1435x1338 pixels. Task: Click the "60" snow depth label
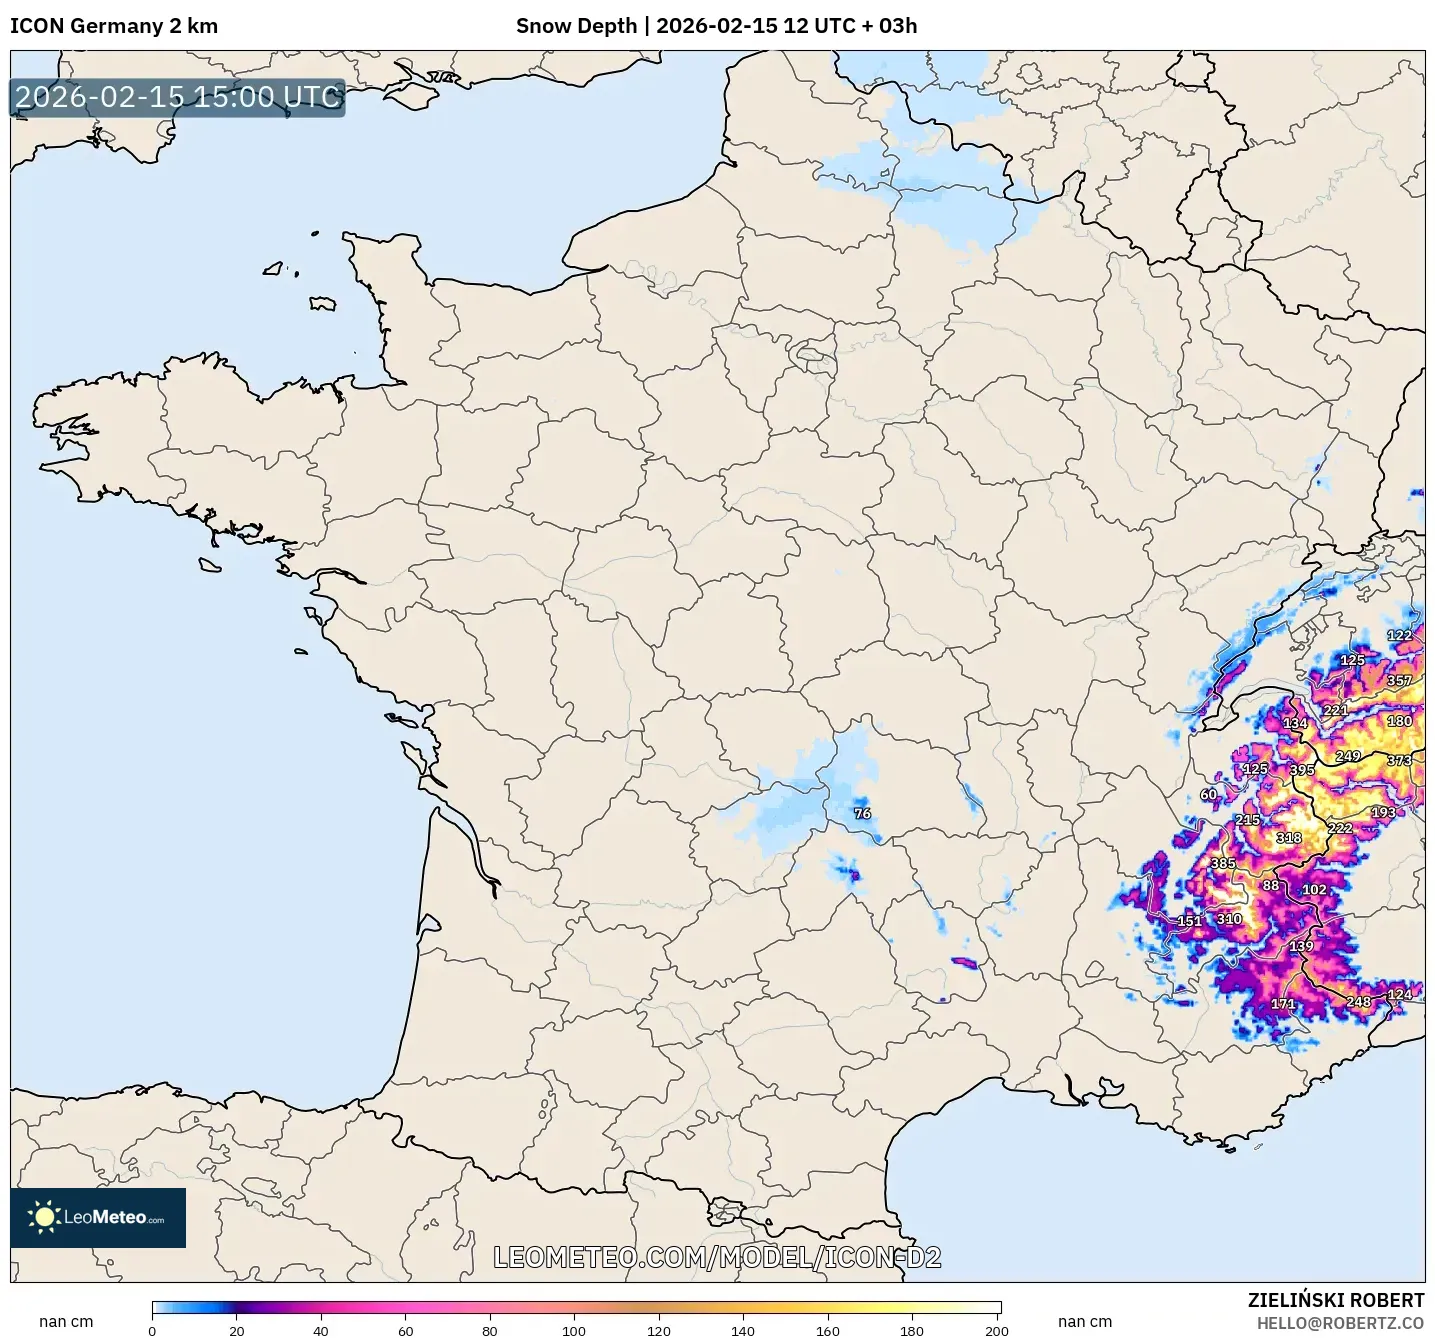pyautogui.click(x=1208, y=794)
